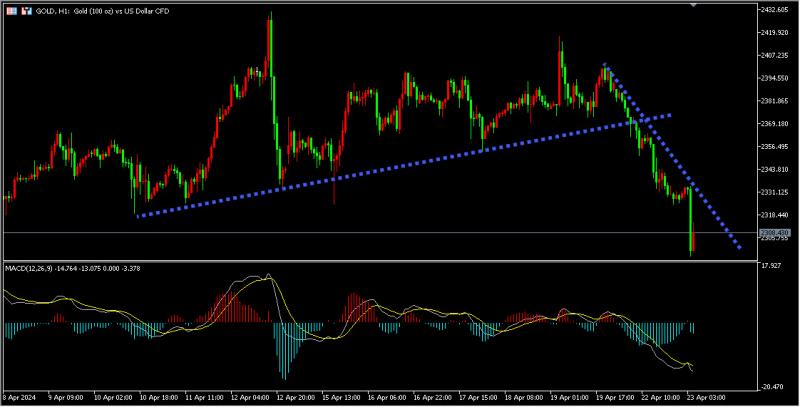800x407 pixels.
Task: Click the '11 Apr 11:00' time label
Action: pyautogui.click(x=203, y=397)
